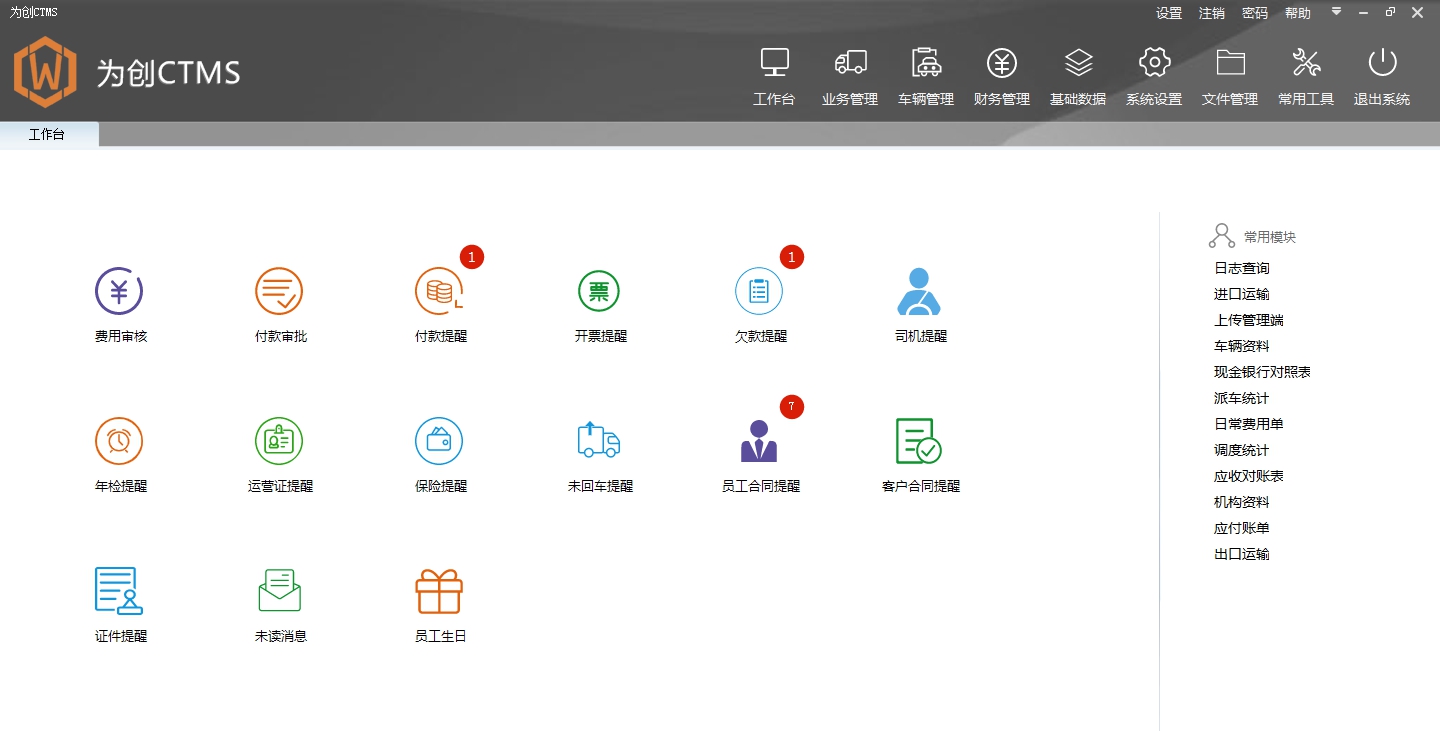Open the 保险提醒 insurance reminder icon

pyautogui.click(x=440, y=440)
